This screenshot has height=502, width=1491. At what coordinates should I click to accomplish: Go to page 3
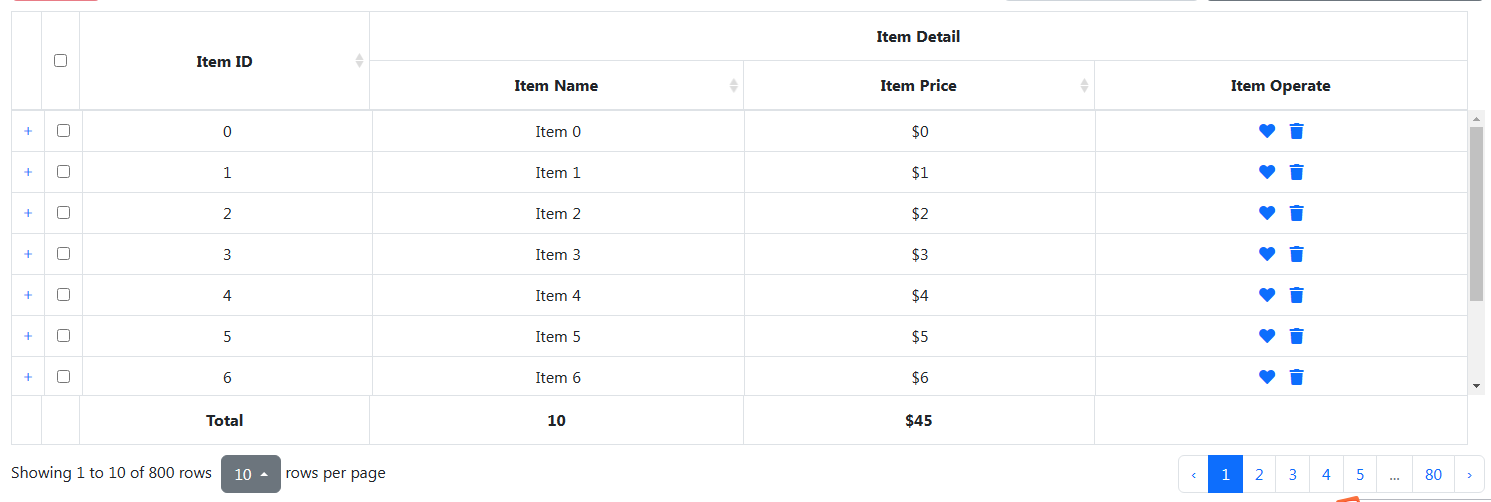[x=1292, y=475]
